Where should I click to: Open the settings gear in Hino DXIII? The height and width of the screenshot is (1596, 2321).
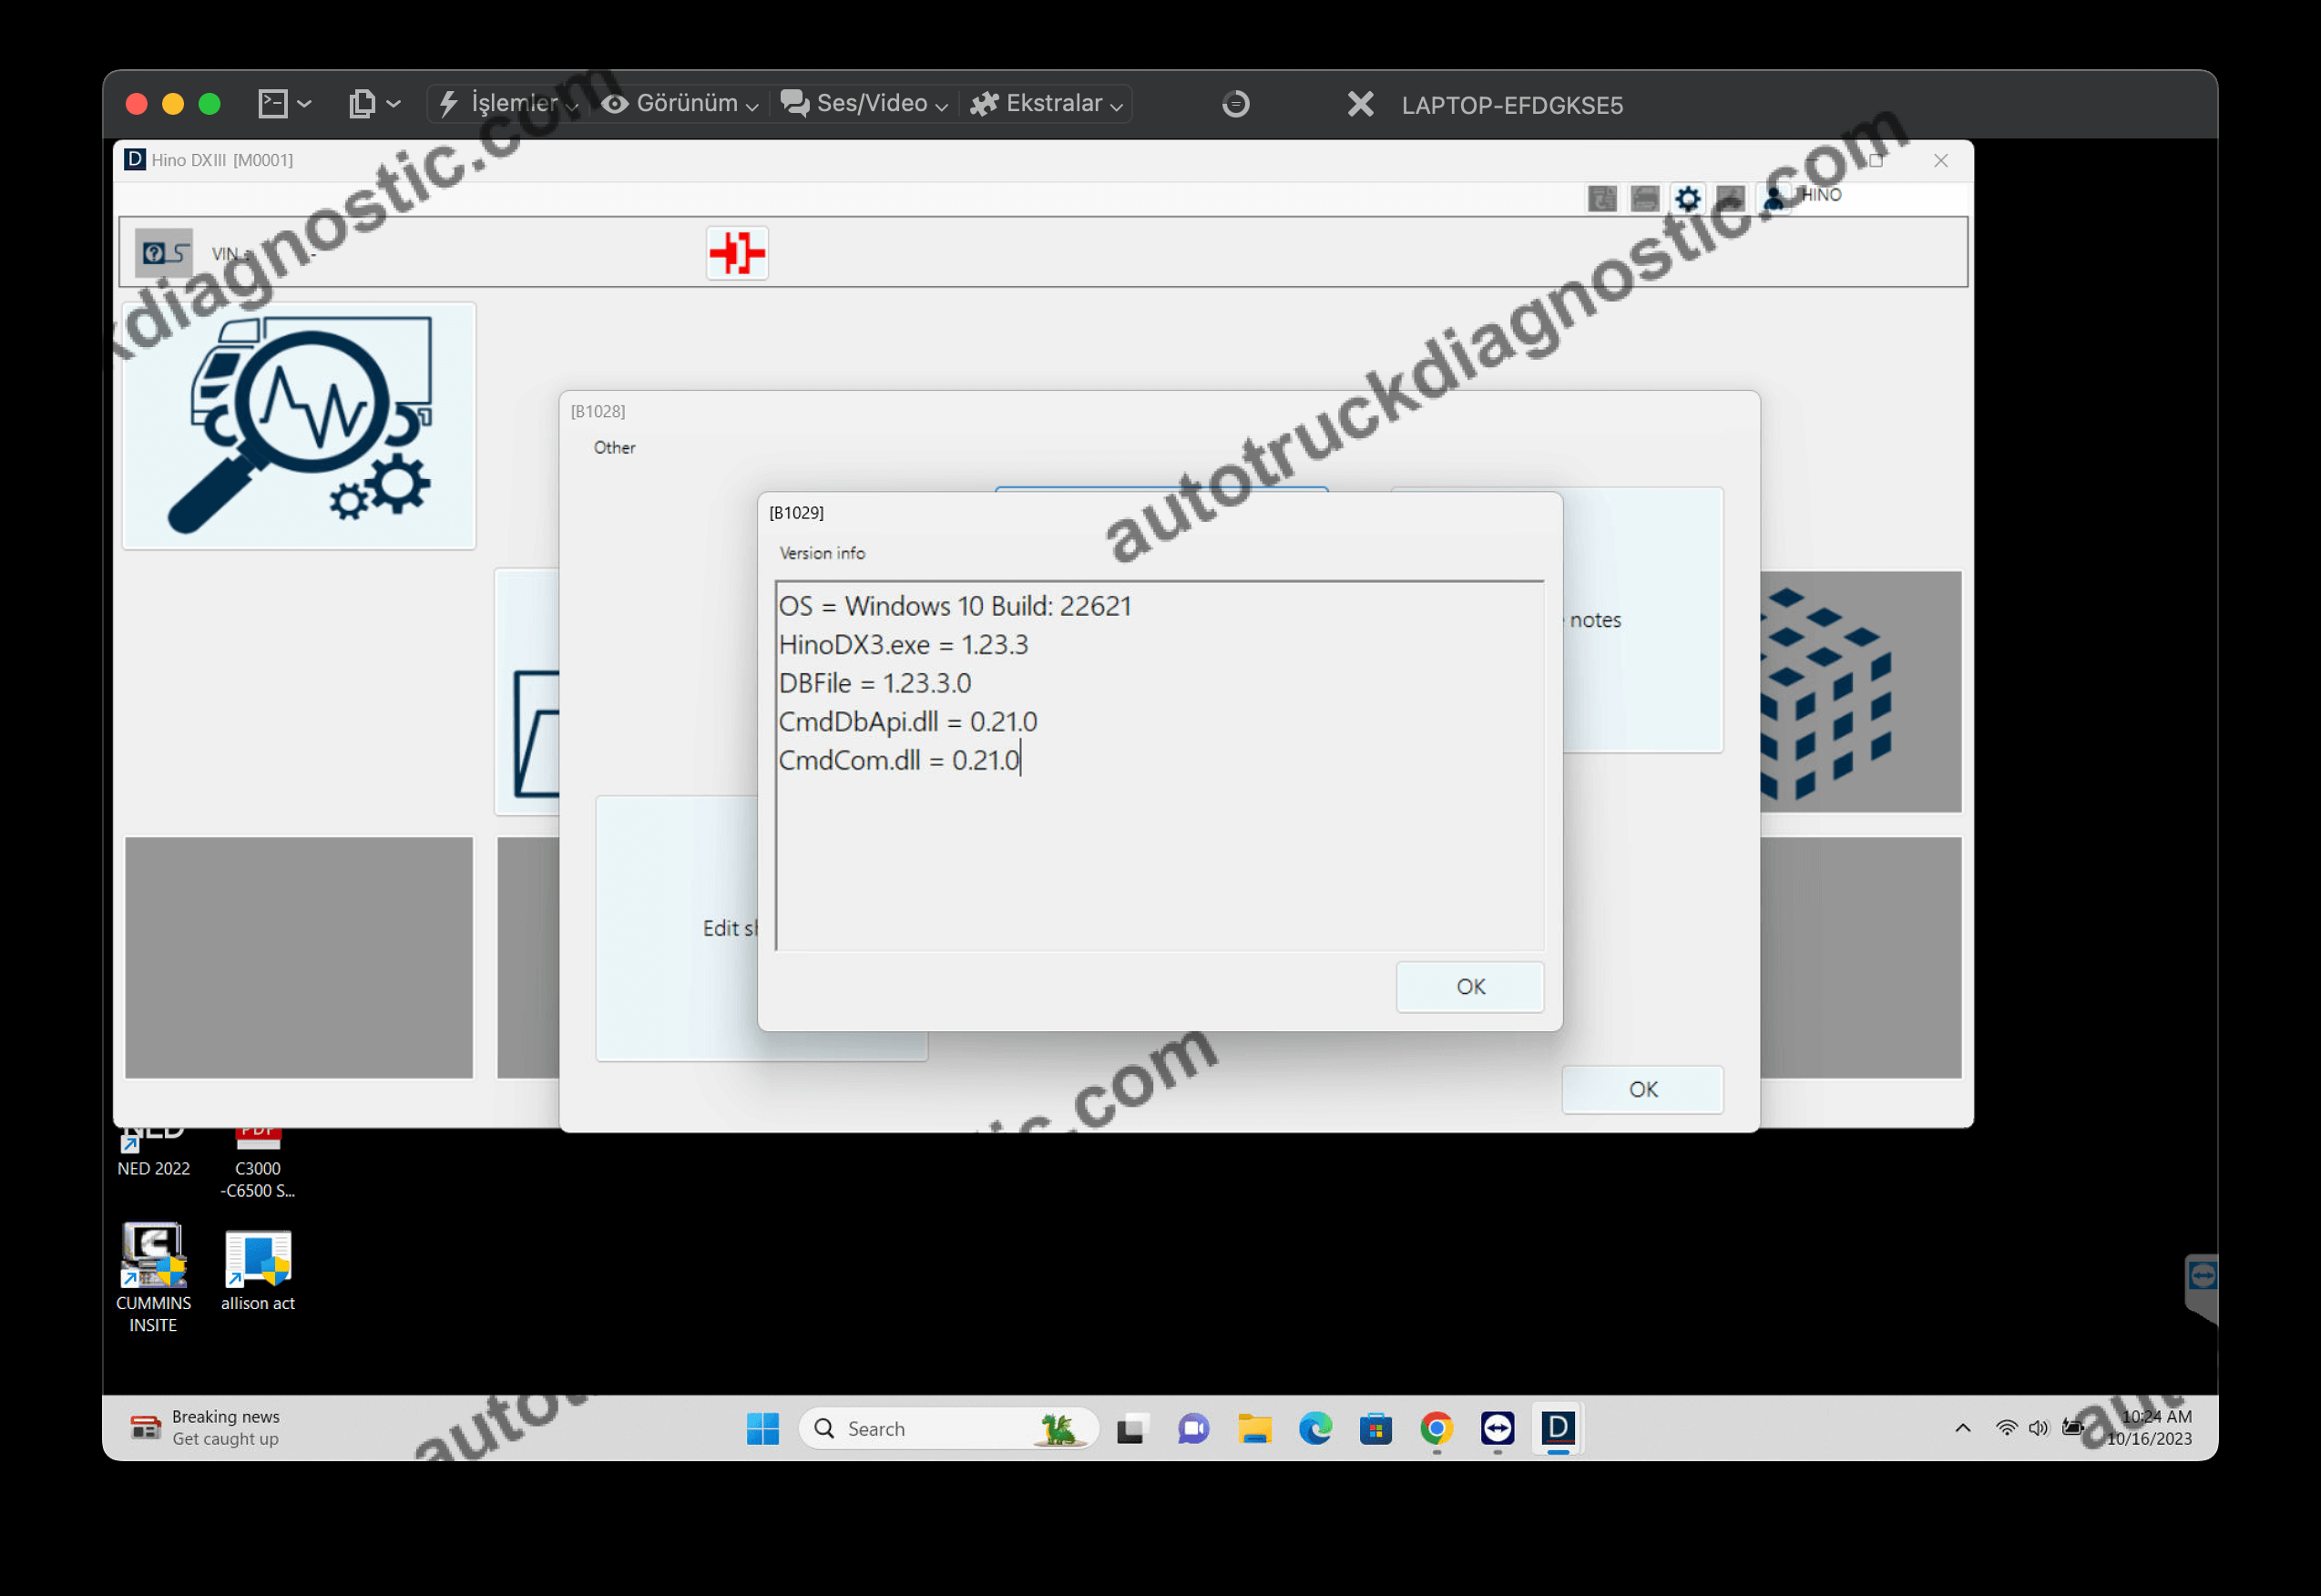[x=1688, y=198]
